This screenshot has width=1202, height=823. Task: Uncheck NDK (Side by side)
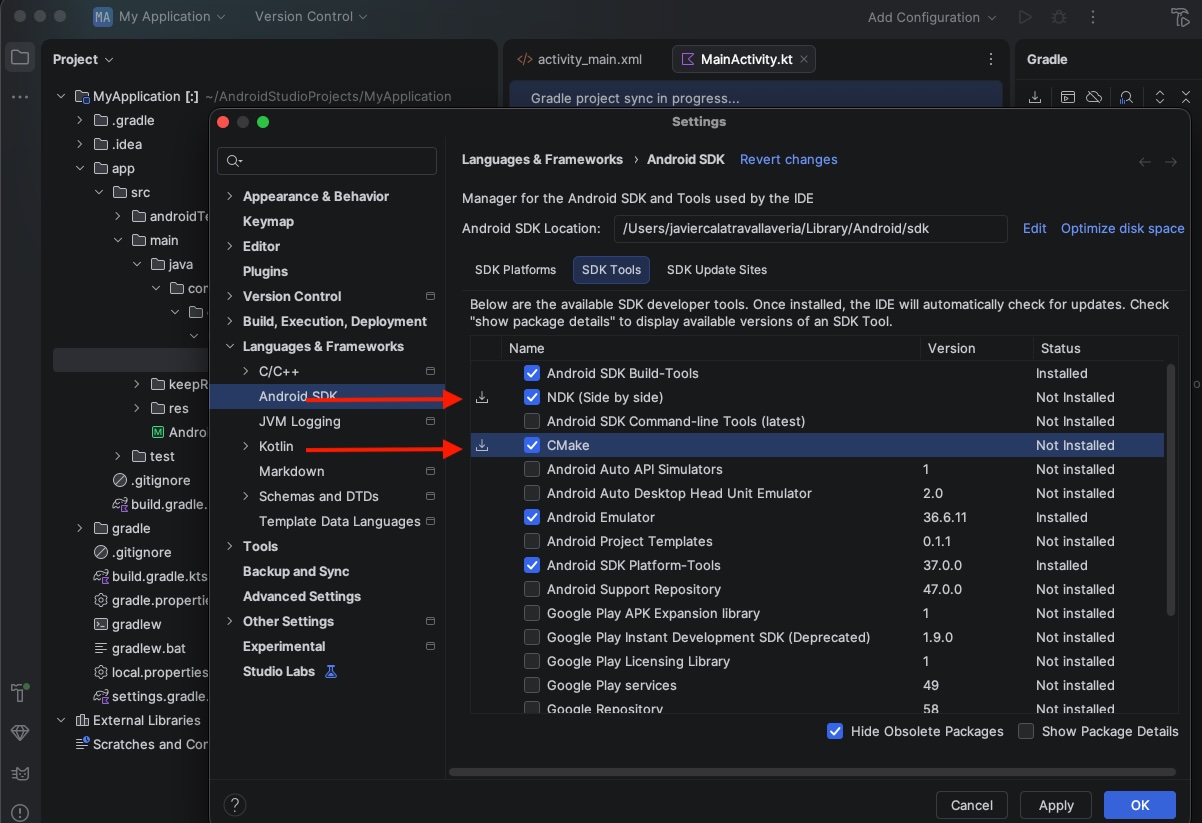click(x=532, y=397)
